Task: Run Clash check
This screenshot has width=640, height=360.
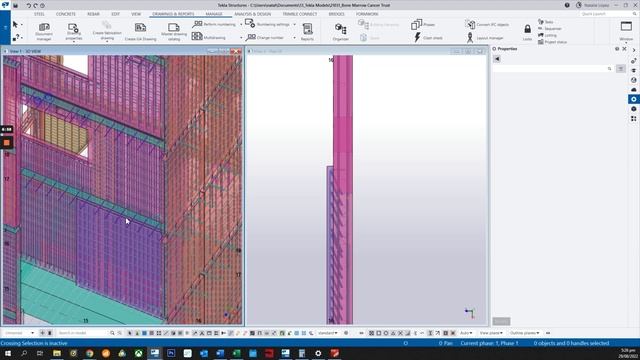Action: pos(428,38)
